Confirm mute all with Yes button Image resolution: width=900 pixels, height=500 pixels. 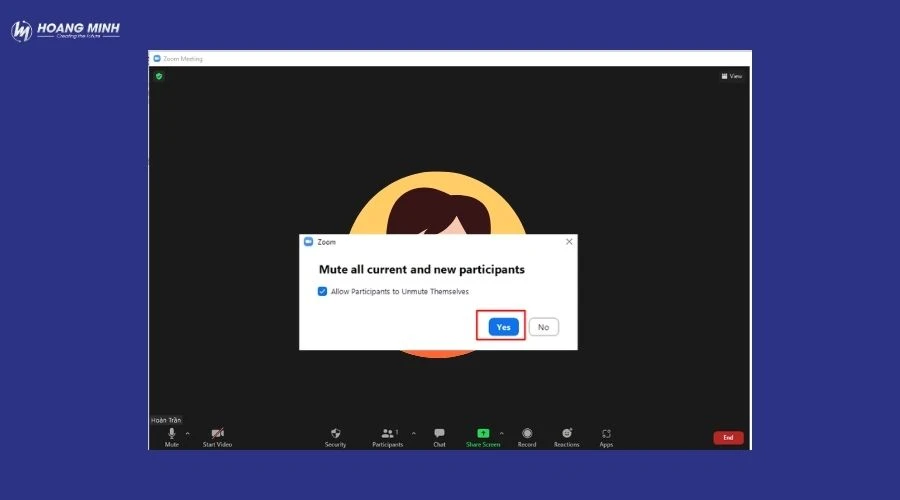503,327
